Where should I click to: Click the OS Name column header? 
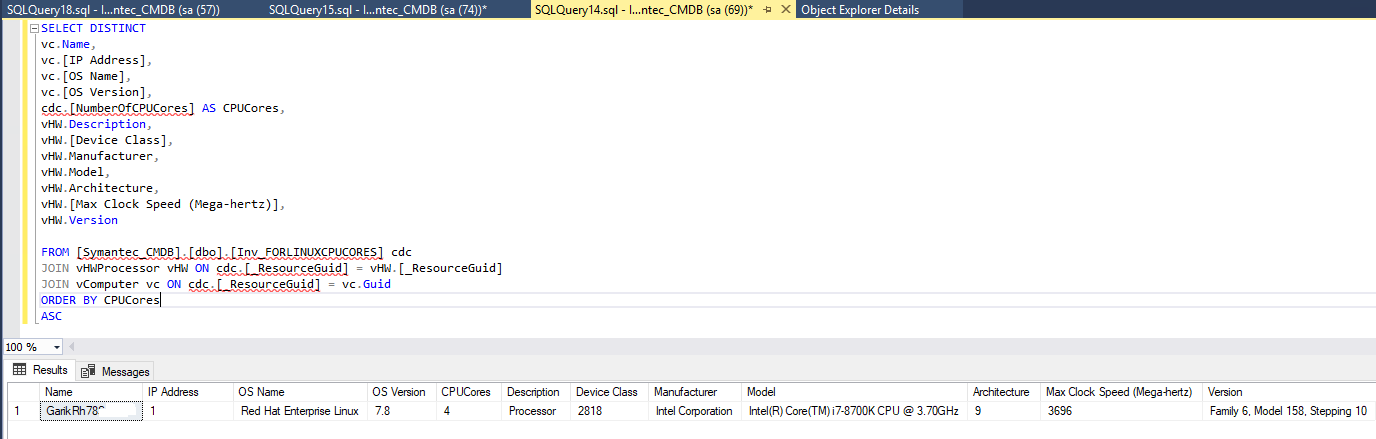[300, 392]
